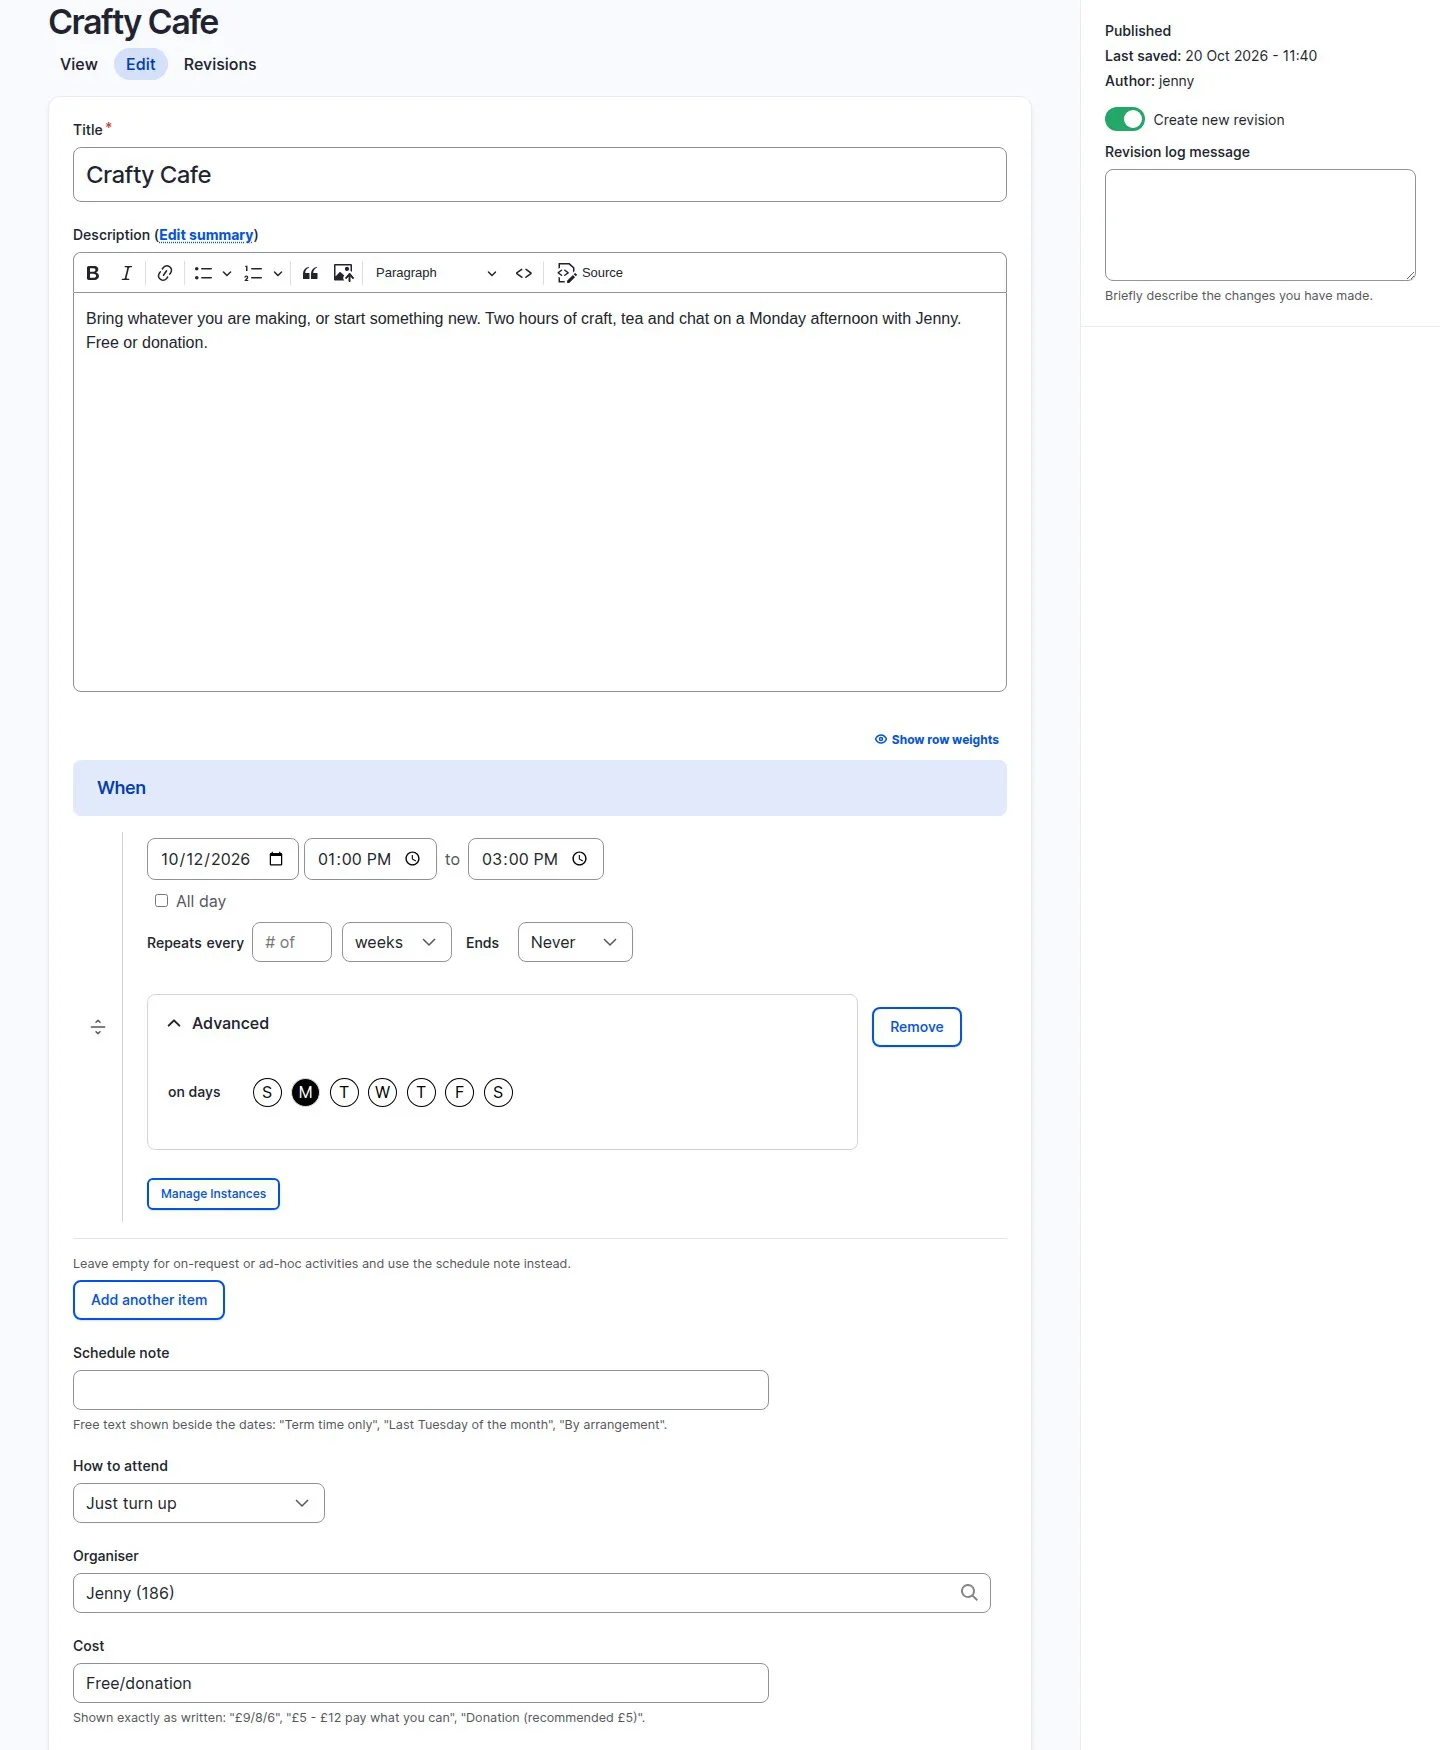The width and height of the screenshot is (1440, 1750).
Task: Open the insert image tool
Action: pyautogui.click(x=343, y=273)
